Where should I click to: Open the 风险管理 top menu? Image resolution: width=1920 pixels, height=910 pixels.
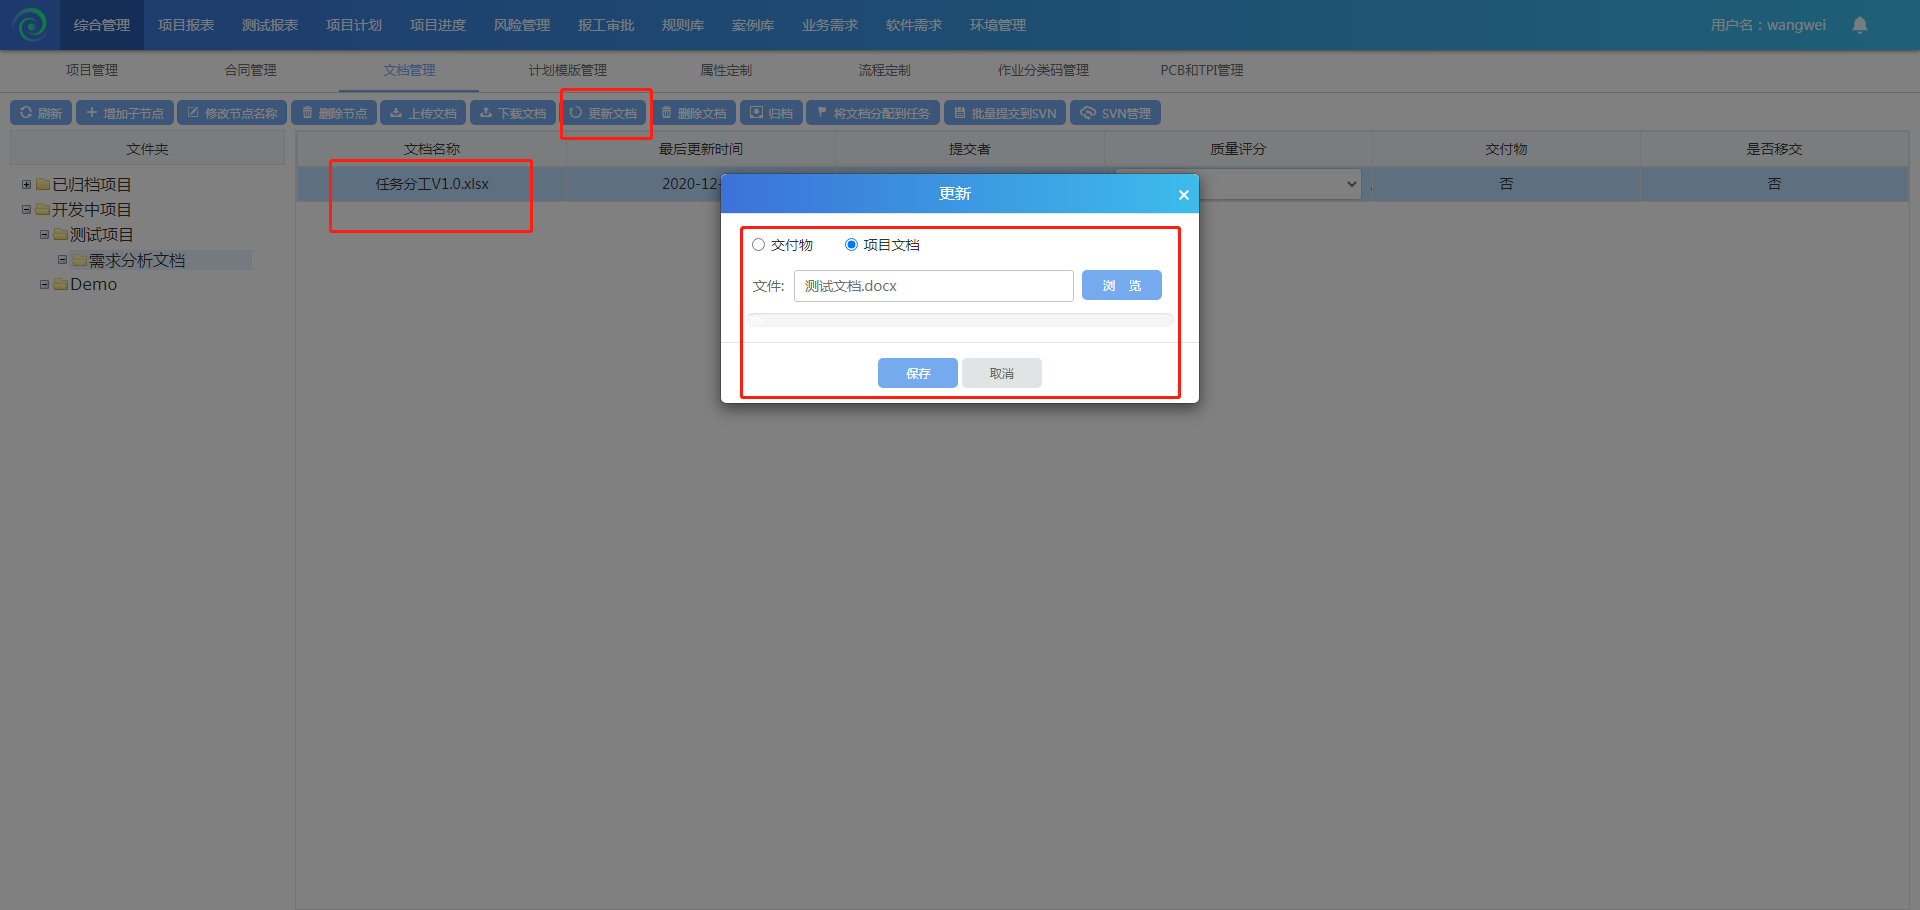click(522, 25)
